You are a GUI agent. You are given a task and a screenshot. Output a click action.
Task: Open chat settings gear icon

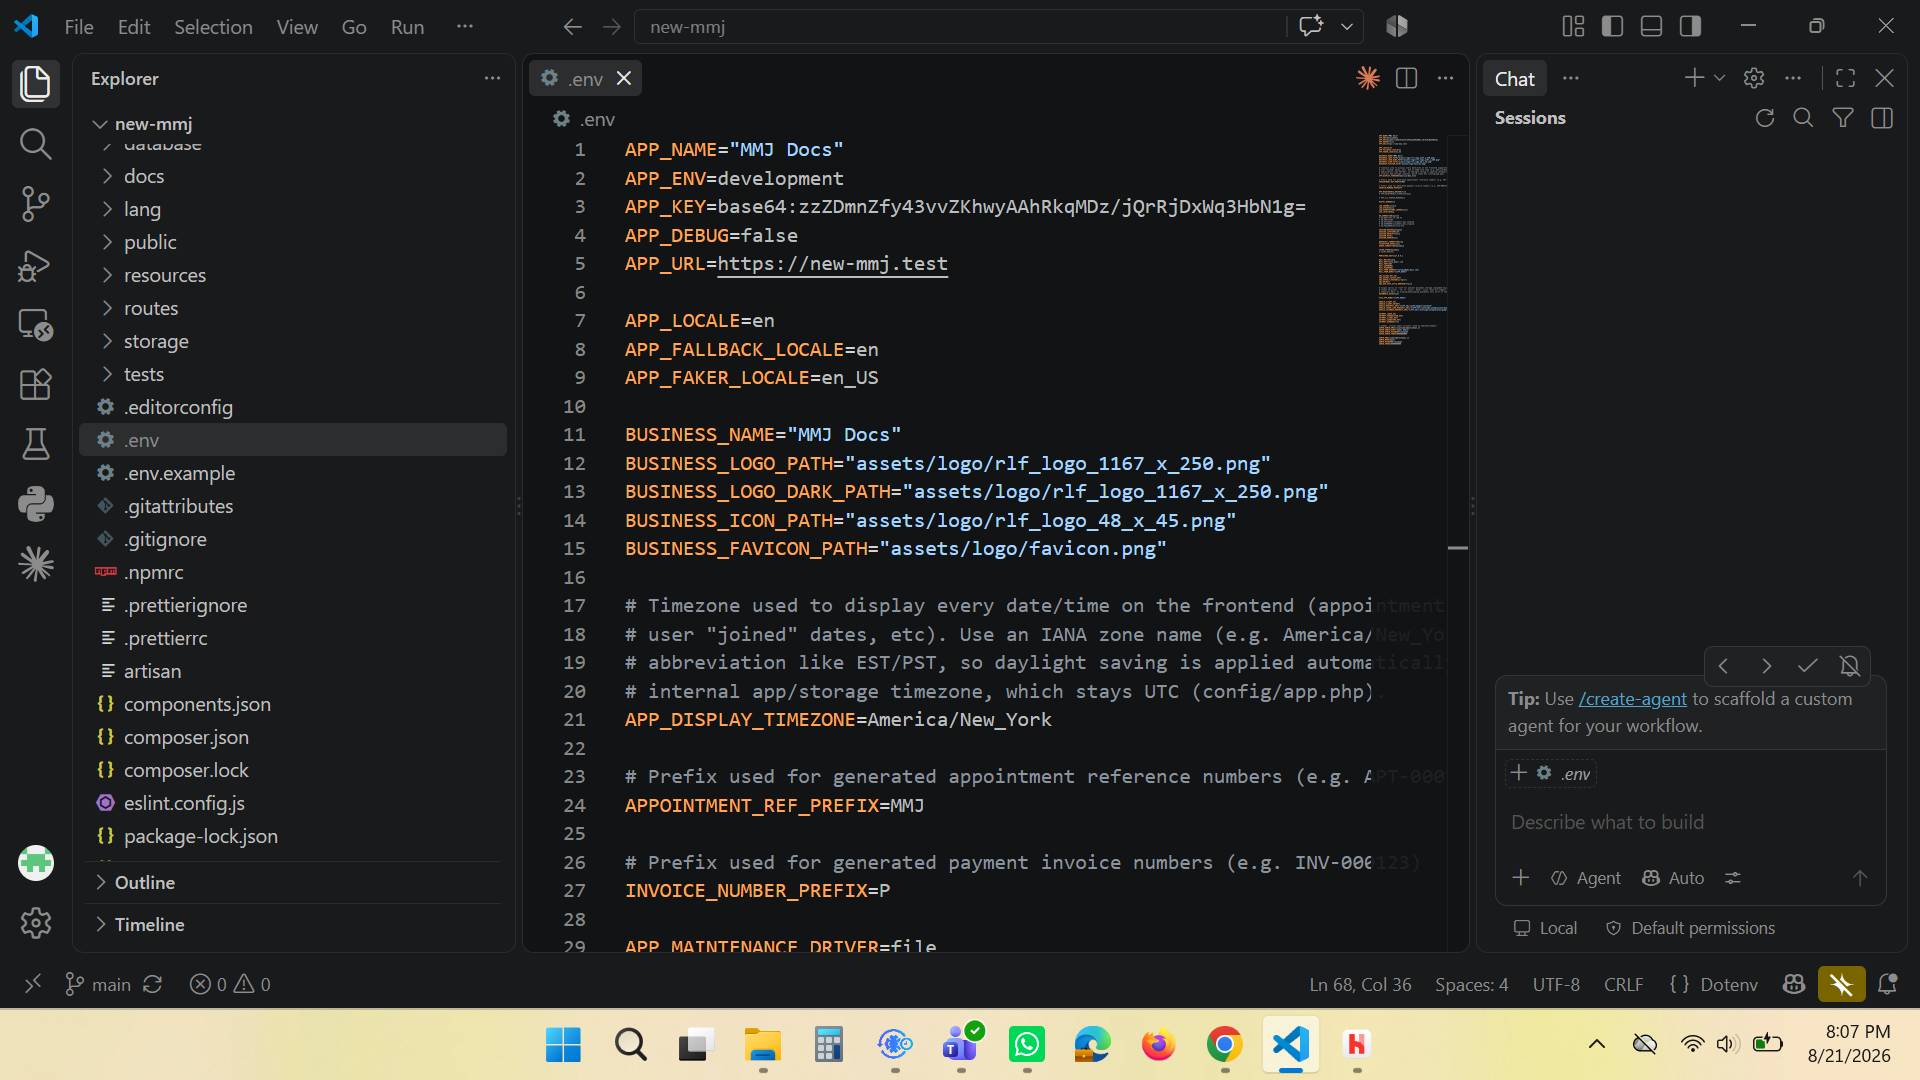tap(1754, 78)
